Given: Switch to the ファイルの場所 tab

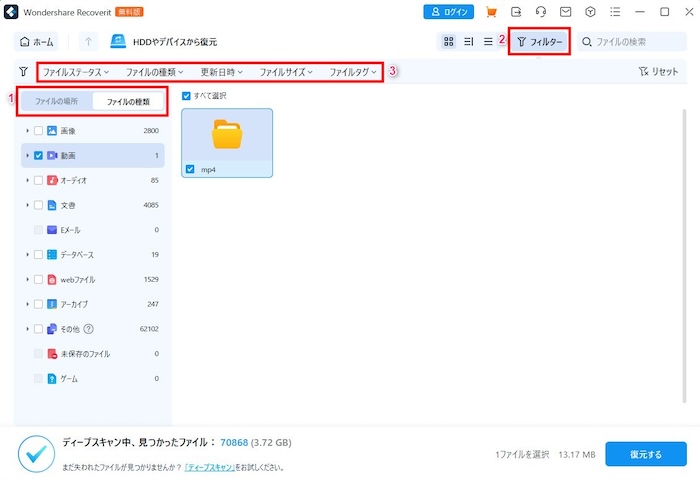Looking at the screenshot, I should tap(56, 101).
